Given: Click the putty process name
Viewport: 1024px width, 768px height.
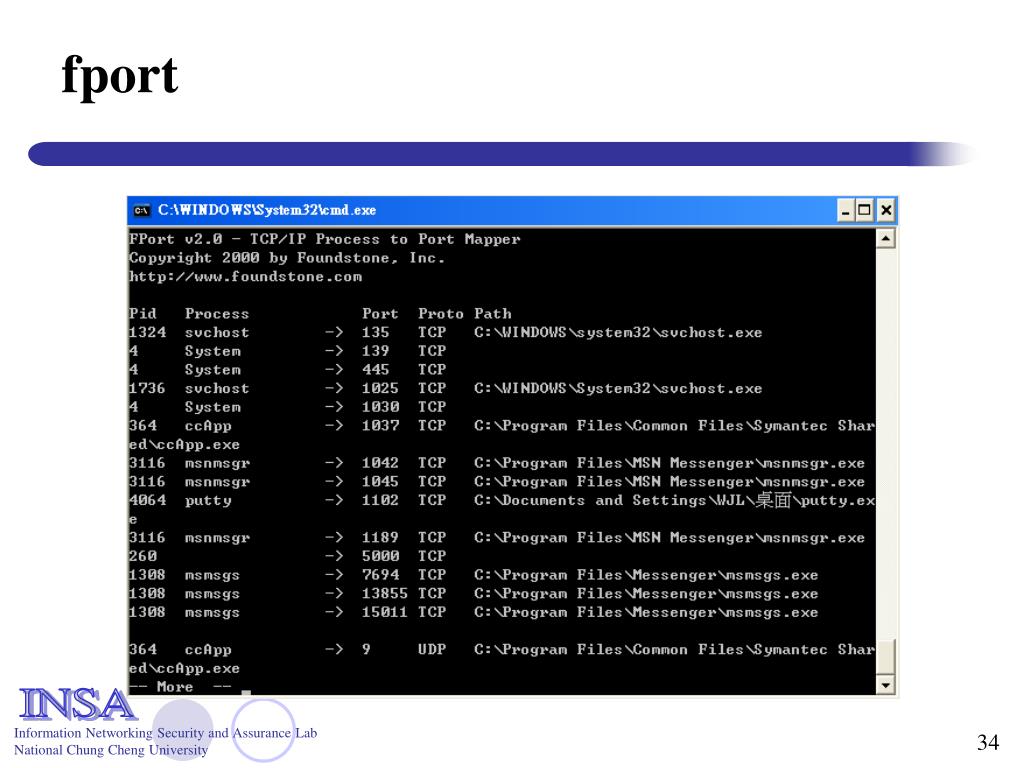Looking at the screenshot, I should click(x=208, y=501).
